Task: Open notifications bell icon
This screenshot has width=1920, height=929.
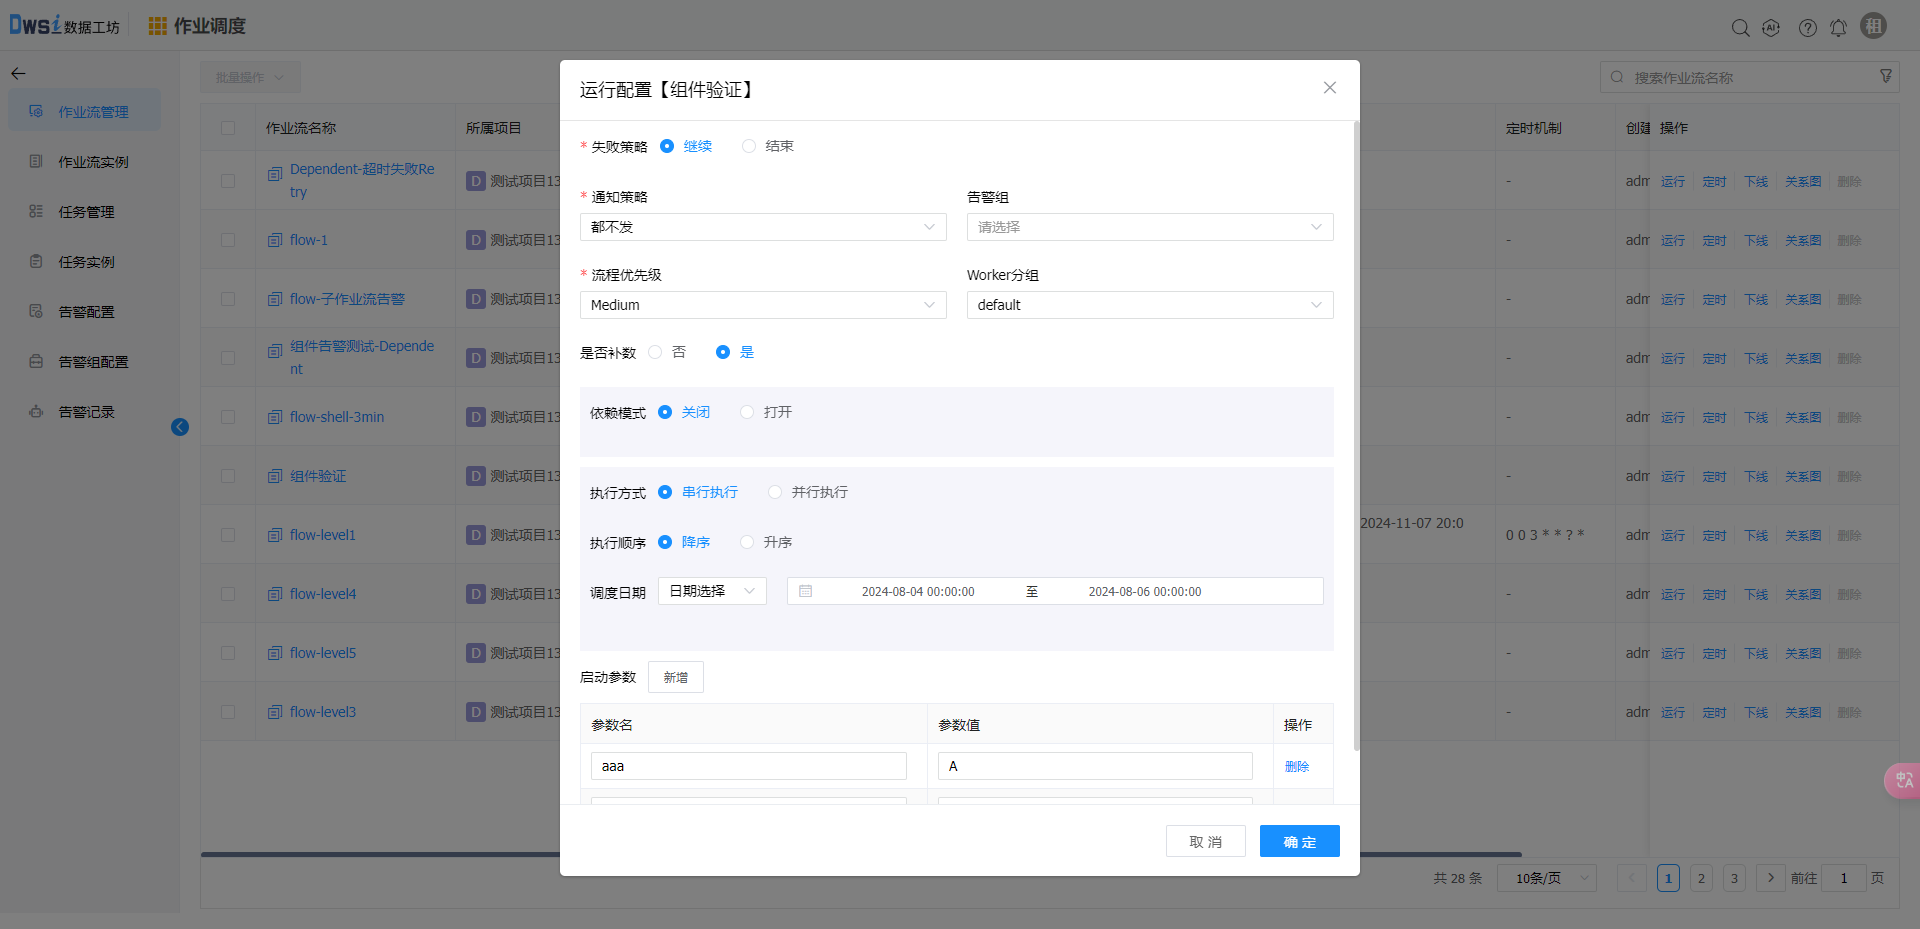Action: point(1838,28)
